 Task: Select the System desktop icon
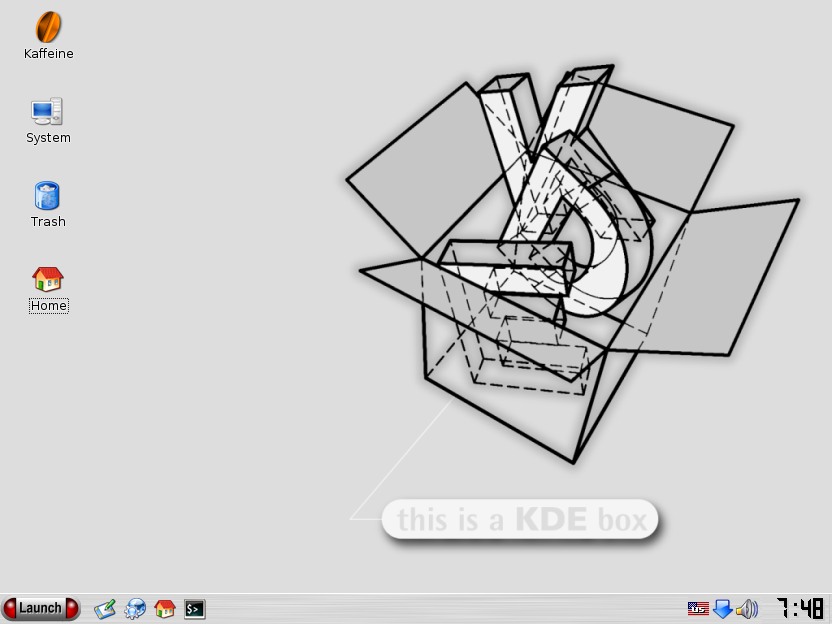coord(47,111)
